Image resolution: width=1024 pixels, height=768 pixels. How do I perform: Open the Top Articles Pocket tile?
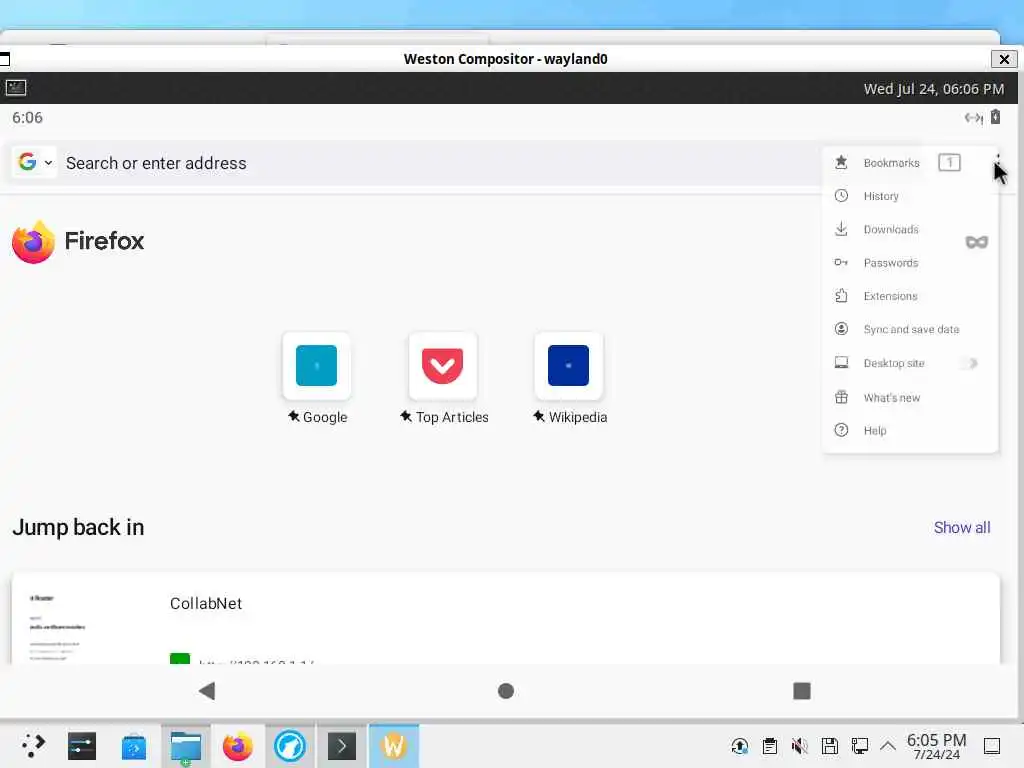coord(443,366)
